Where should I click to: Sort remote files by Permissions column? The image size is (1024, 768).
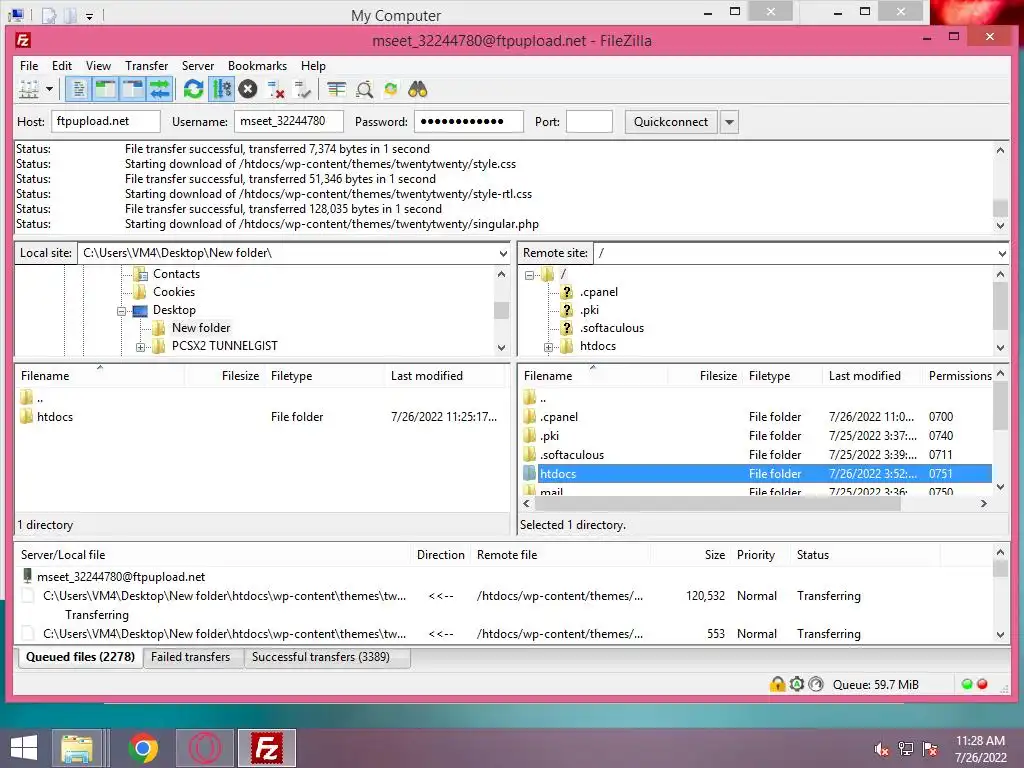click(x=959, y=376)
